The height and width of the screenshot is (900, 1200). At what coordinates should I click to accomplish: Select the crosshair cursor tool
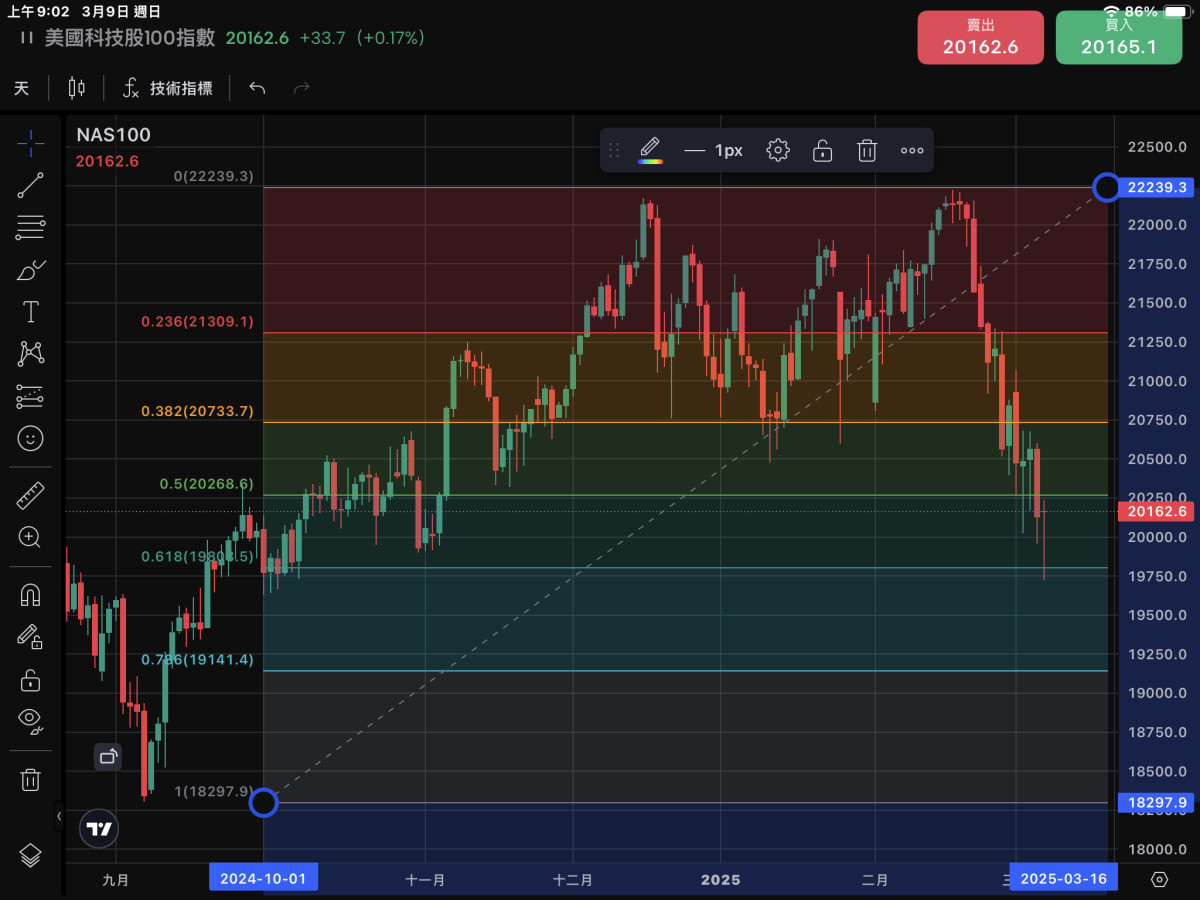[30, 144]
